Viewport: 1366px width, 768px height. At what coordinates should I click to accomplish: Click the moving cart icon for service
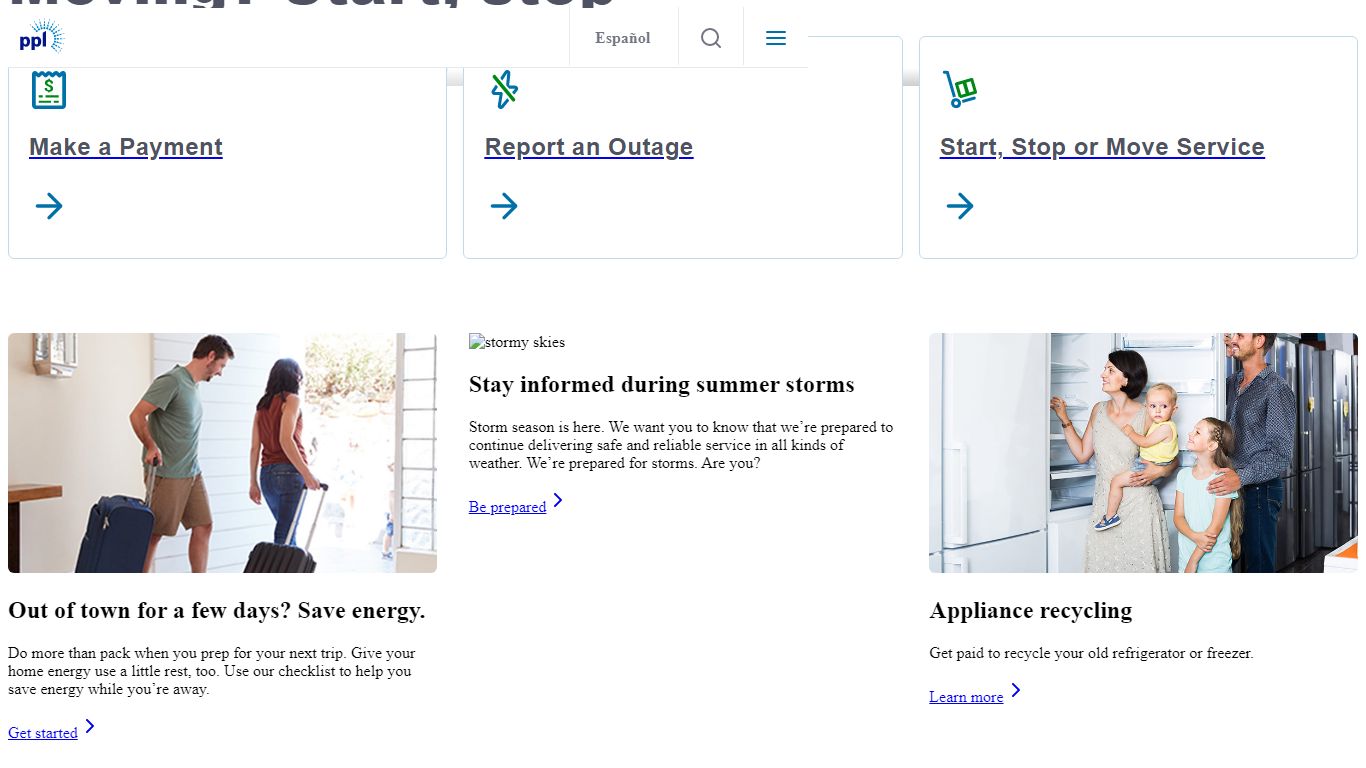(x=960, y=90)
